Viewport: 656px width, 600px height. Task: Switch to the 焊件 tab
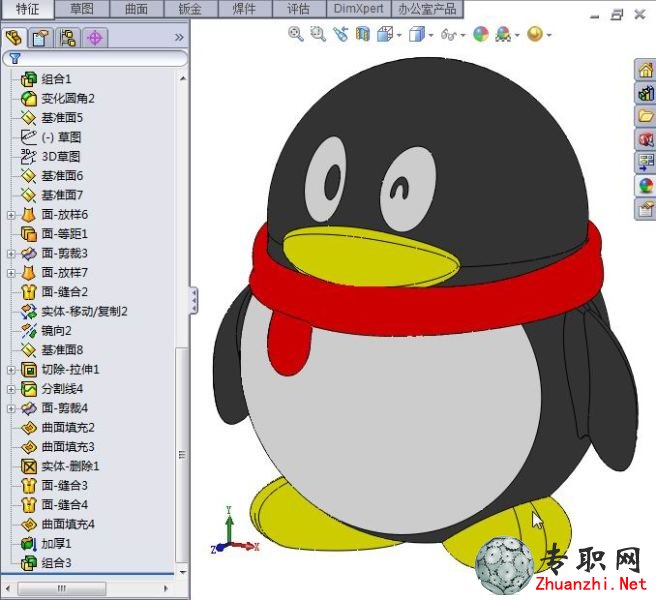[245, 9]
